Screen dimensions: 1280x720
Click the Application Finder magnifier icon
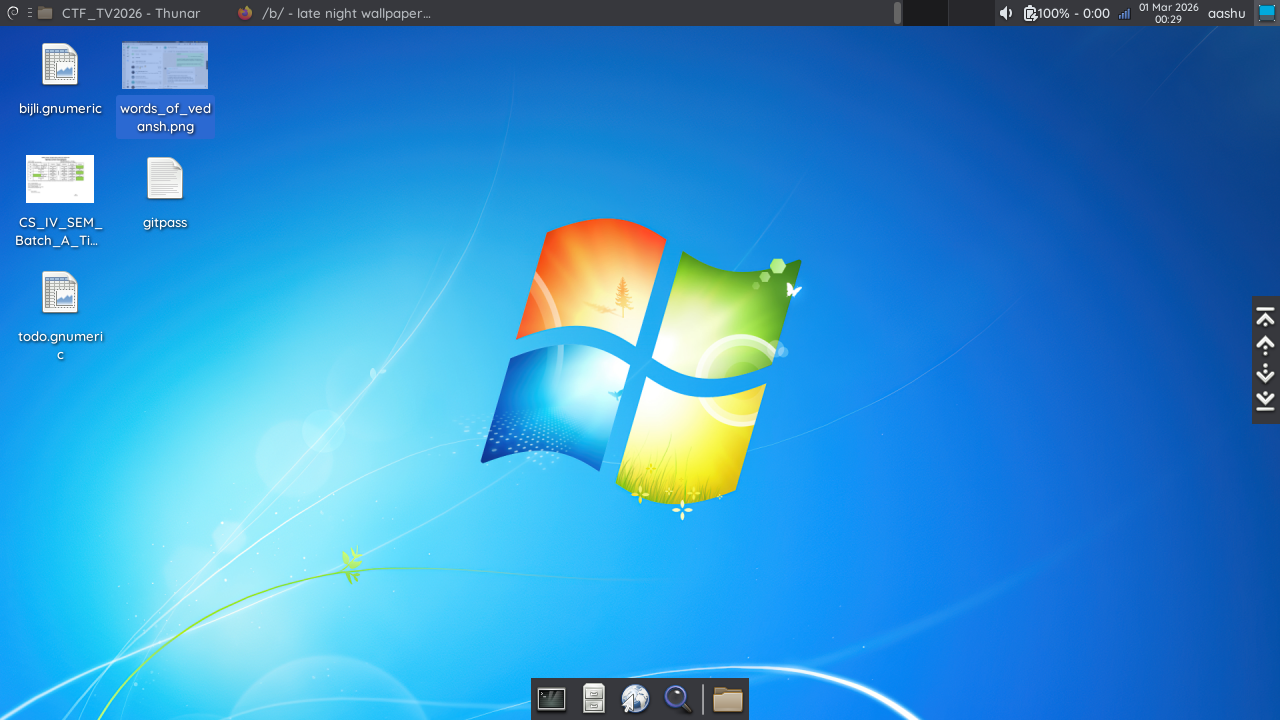[678, 699]
